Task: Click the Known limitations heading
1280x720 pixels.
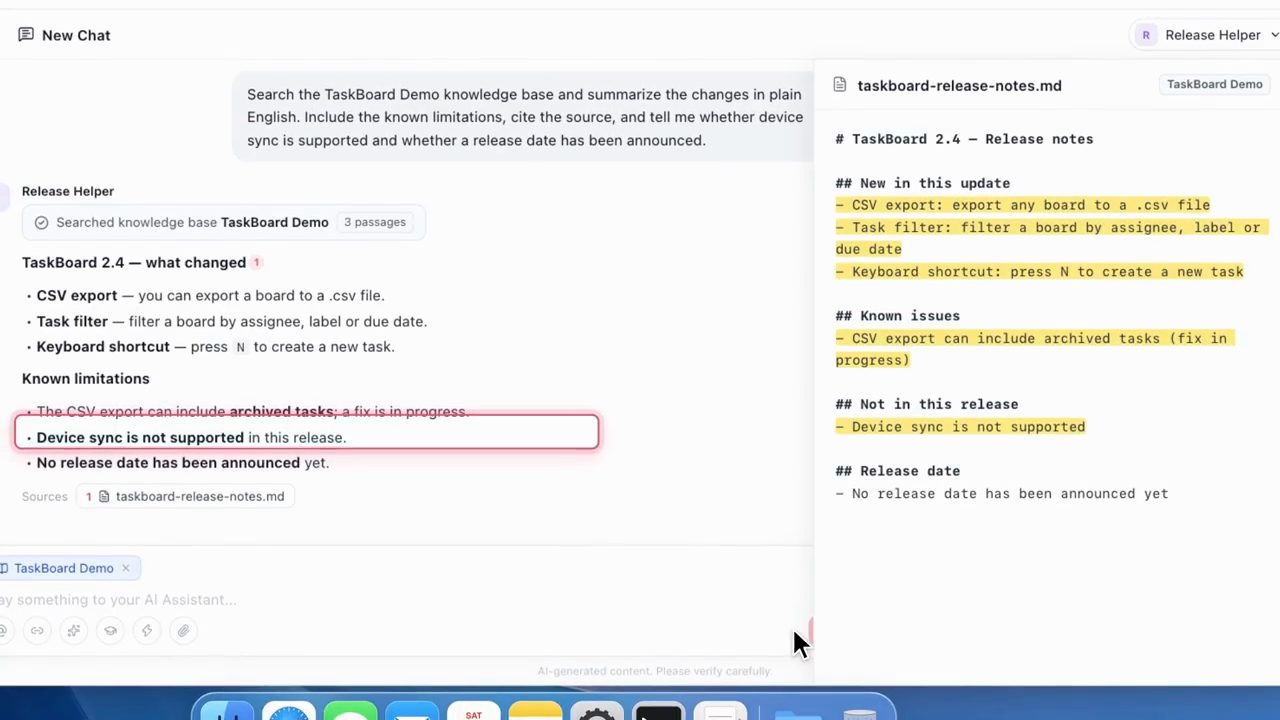Action: 86,379
